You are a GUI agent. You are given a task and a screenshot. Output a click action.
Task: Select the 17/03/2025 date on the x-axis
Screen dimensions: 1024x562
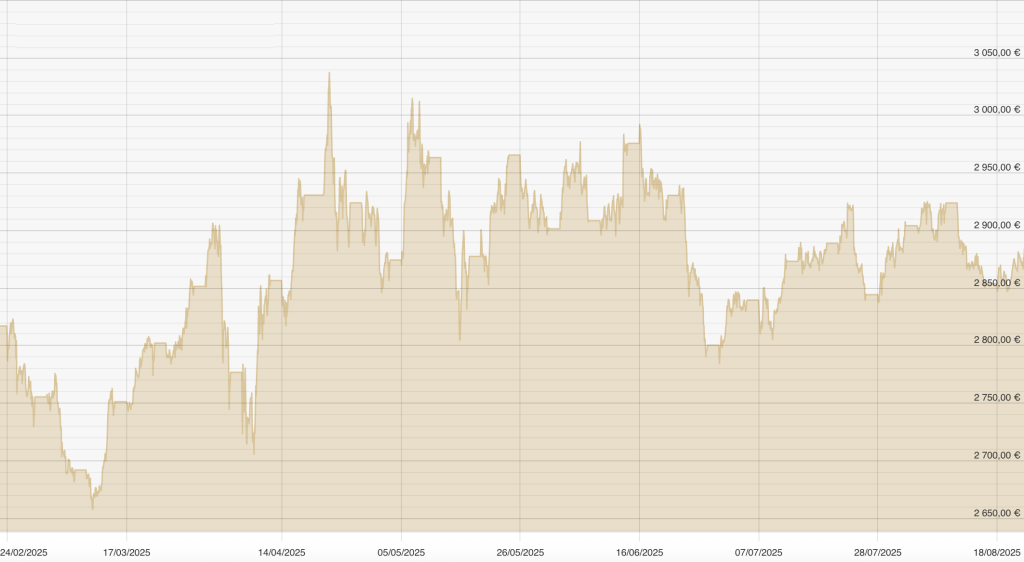127,551
